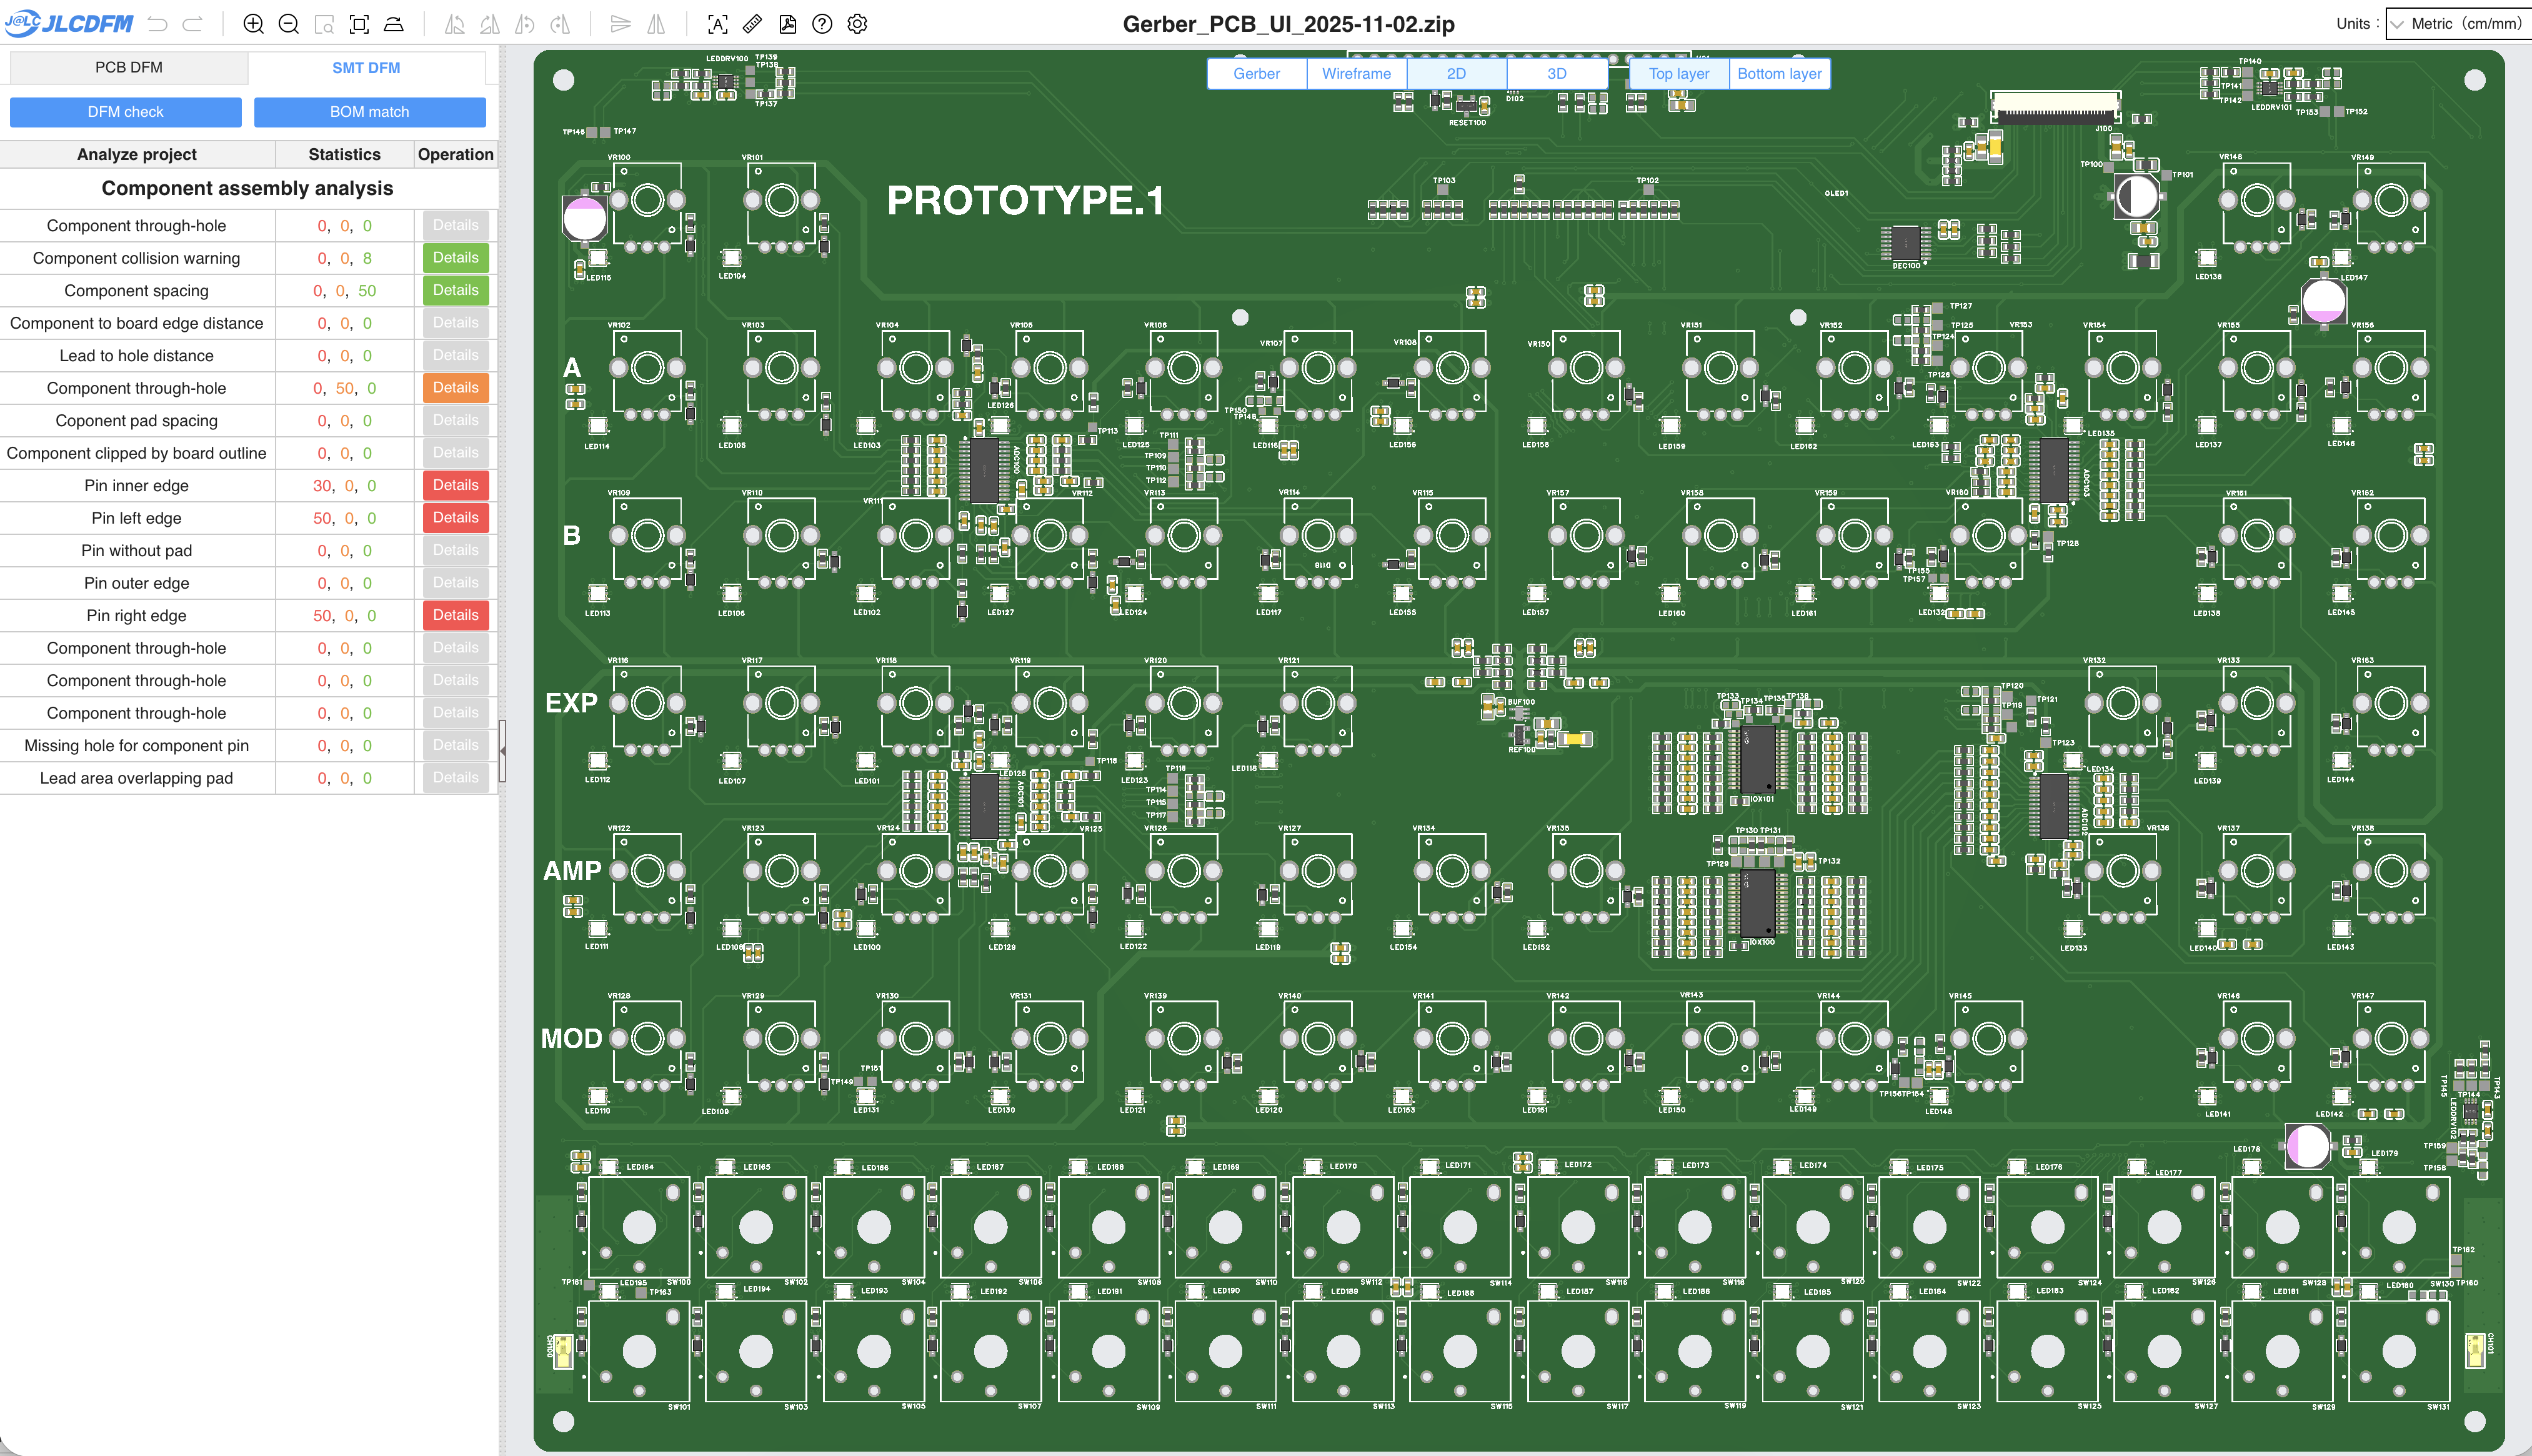Click the fit-to-screen icon

click(359, 24)
